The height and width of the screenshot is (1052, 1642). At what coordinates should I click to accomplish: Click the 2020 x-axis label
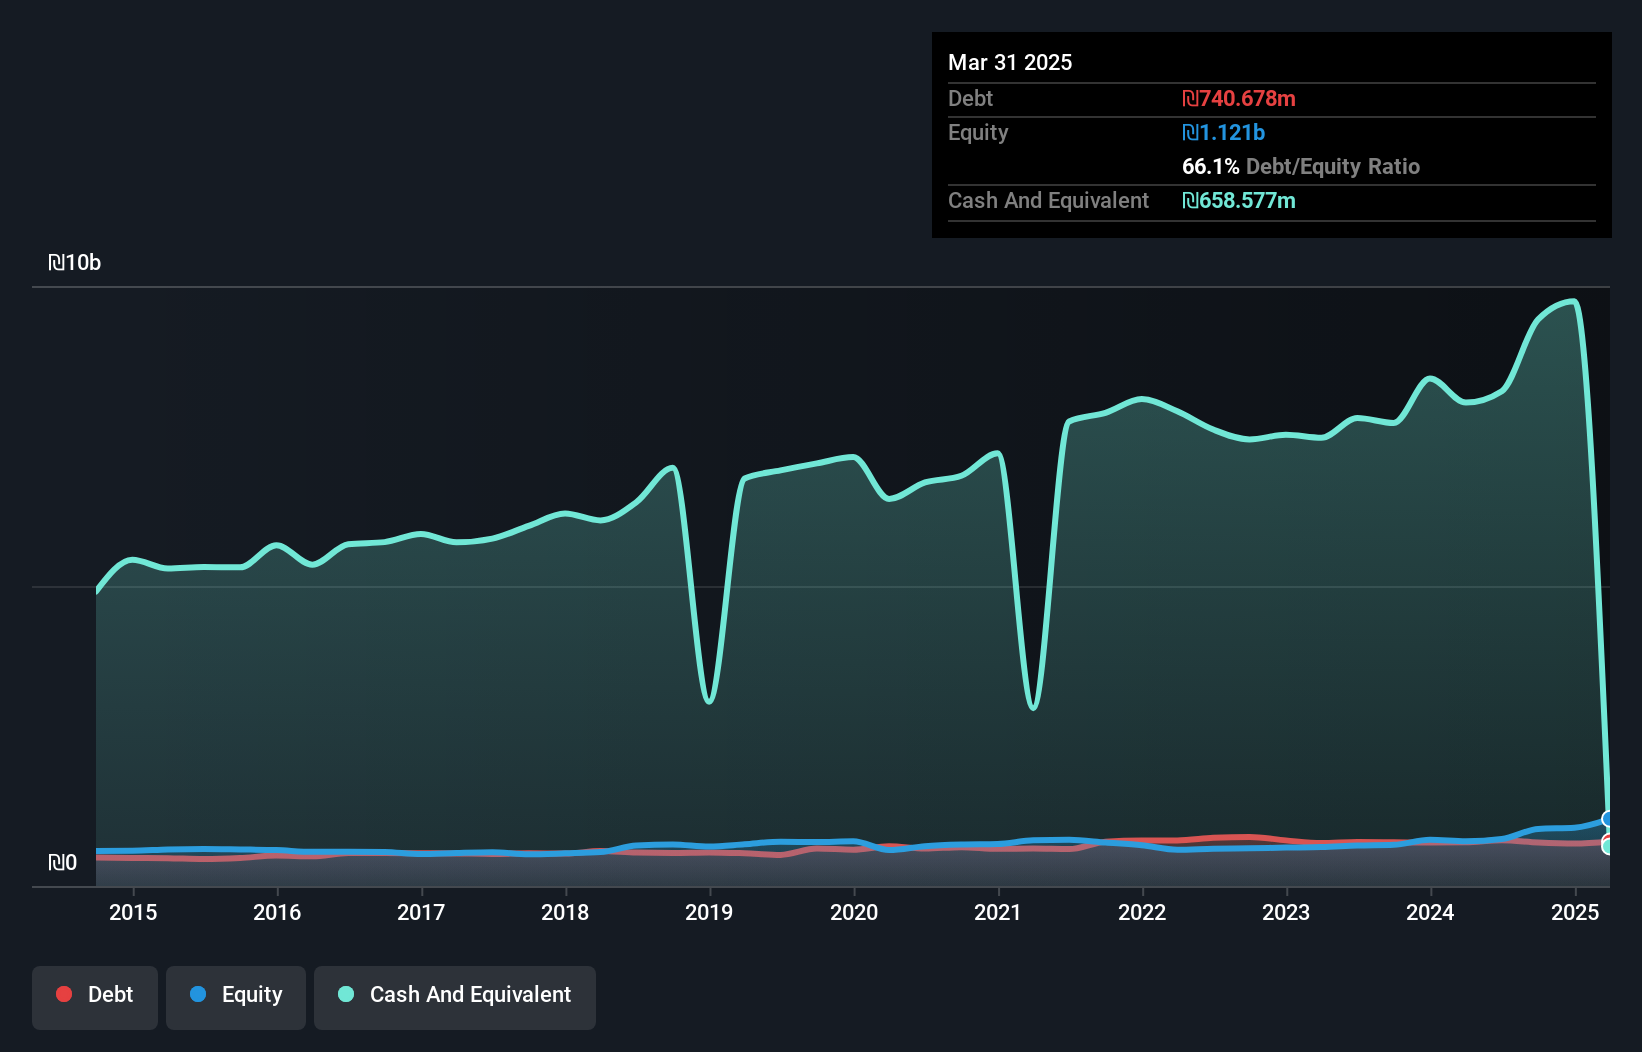(x=854, y=912)
